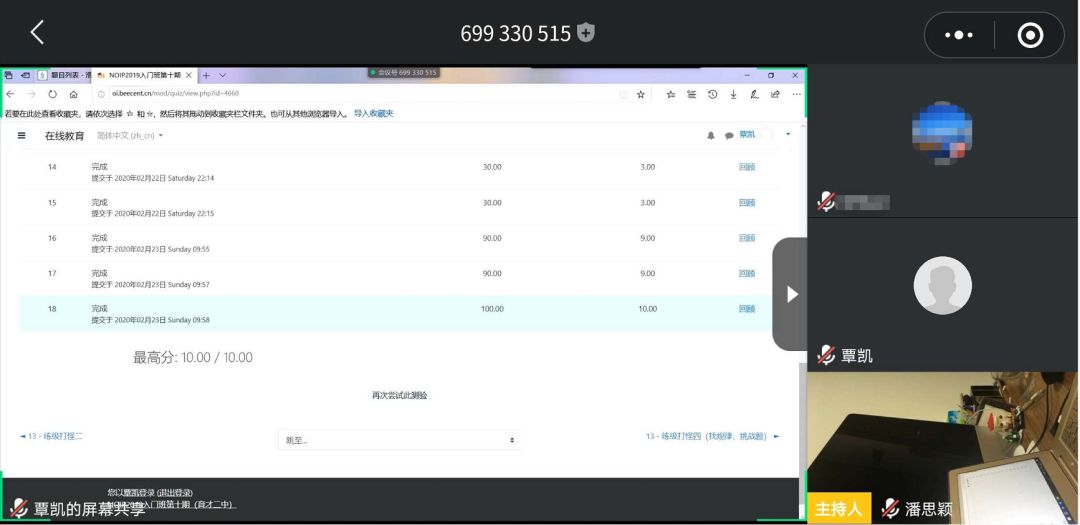Screen dimensions: 1080x525
Task: Open the 简体中文 (zh_cn) language dropdown
Action: click(130, 135)
